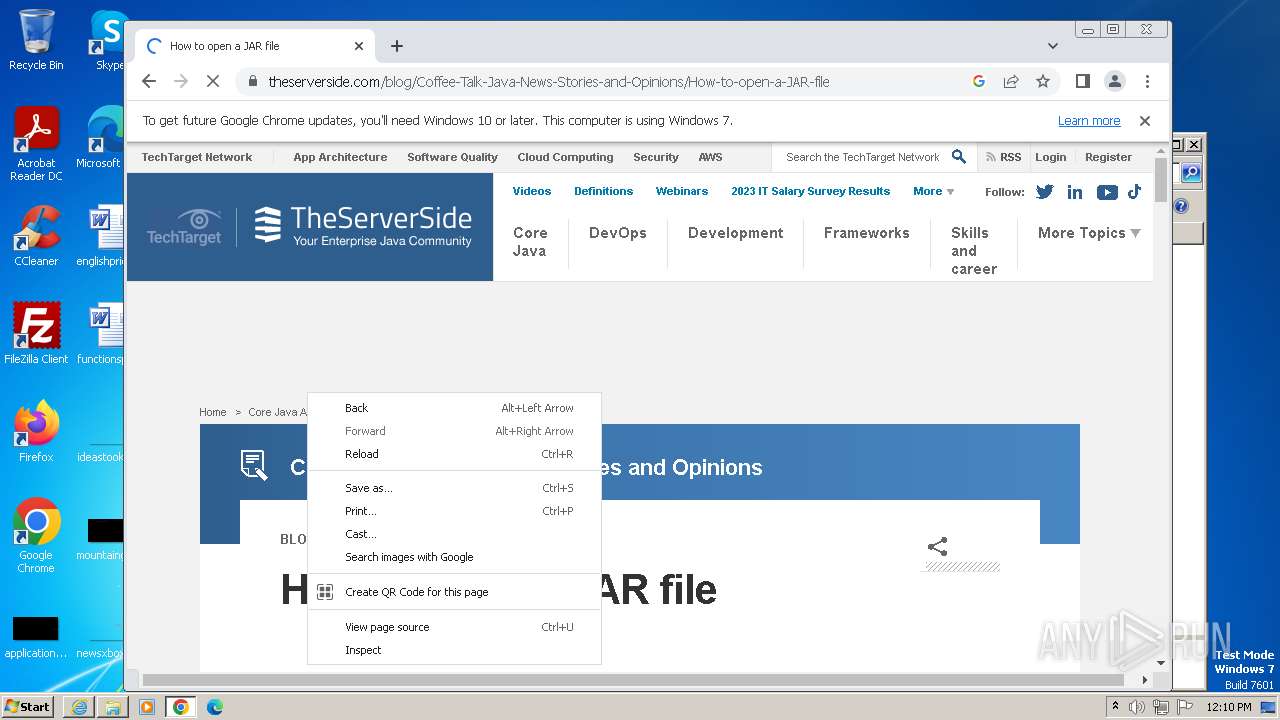Go to the Frameworks section
This screenshot has width=1280, height=720.
867,233
